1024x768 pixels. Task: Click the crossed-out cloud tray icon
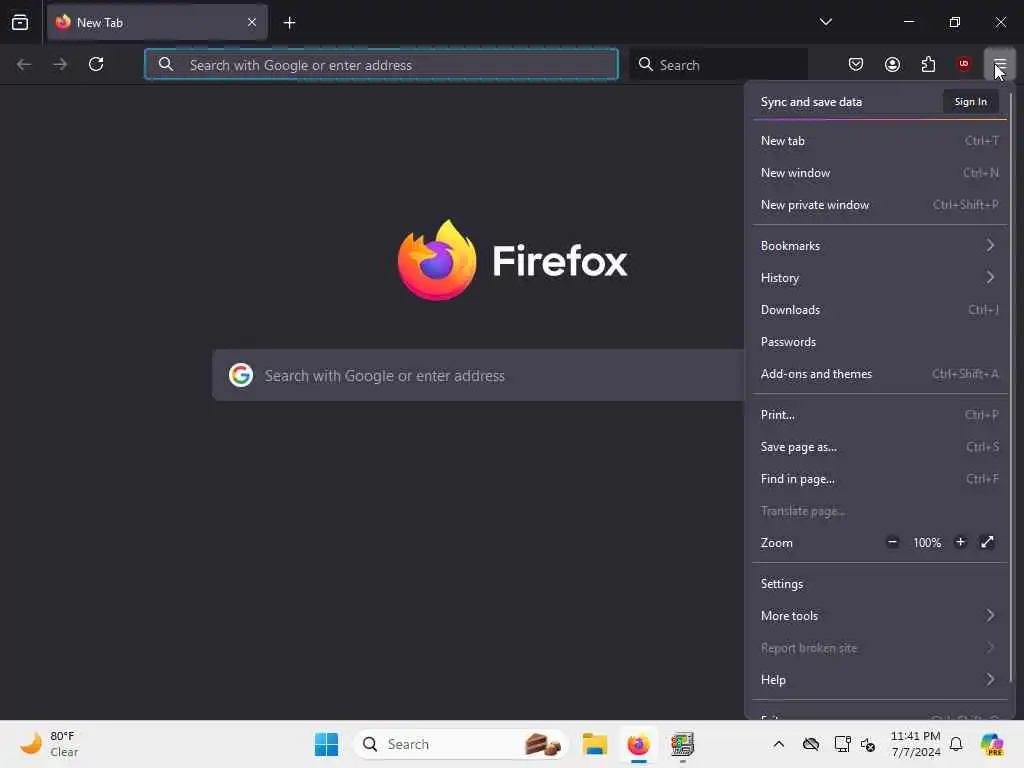pyautogui.click(x=810, y=744)
